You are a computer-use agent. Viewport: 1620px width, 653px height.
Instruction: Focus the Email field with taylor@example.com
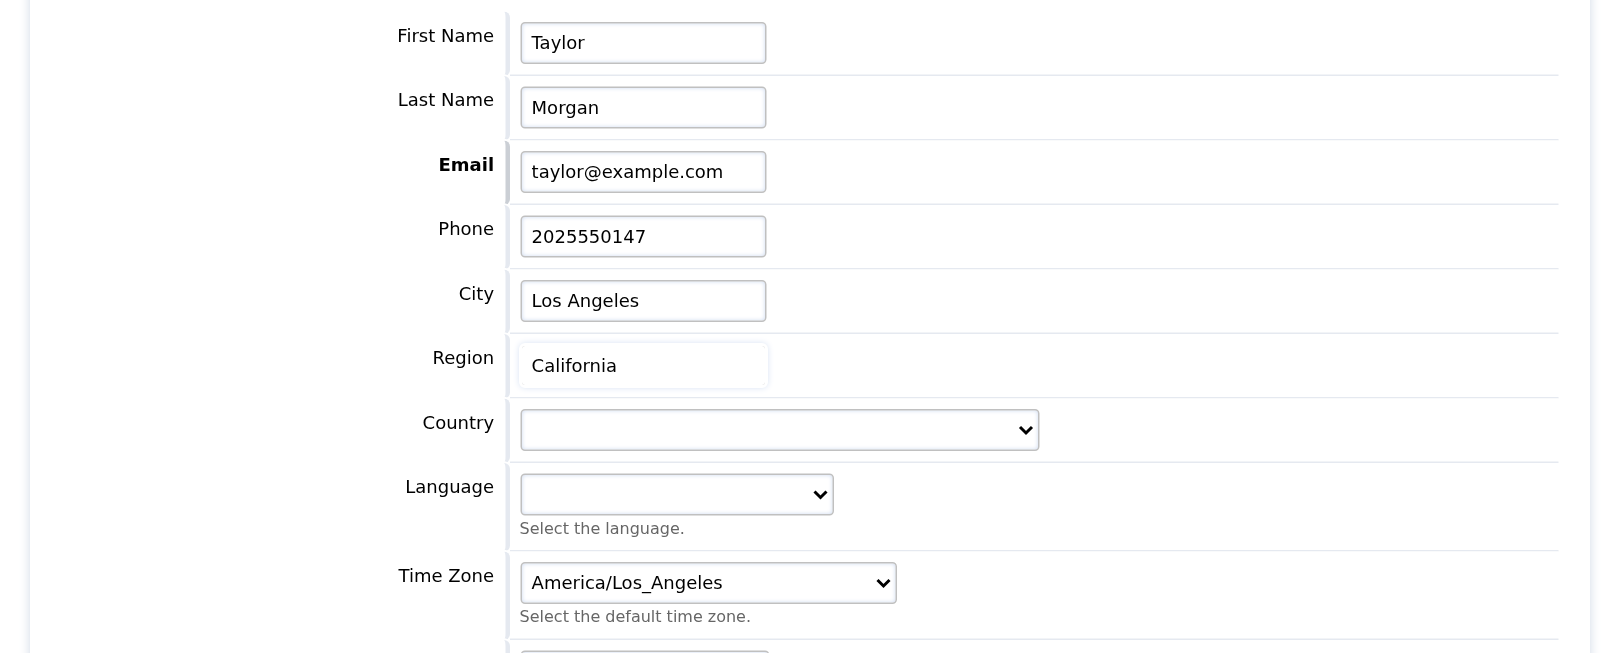coord(643,172)
